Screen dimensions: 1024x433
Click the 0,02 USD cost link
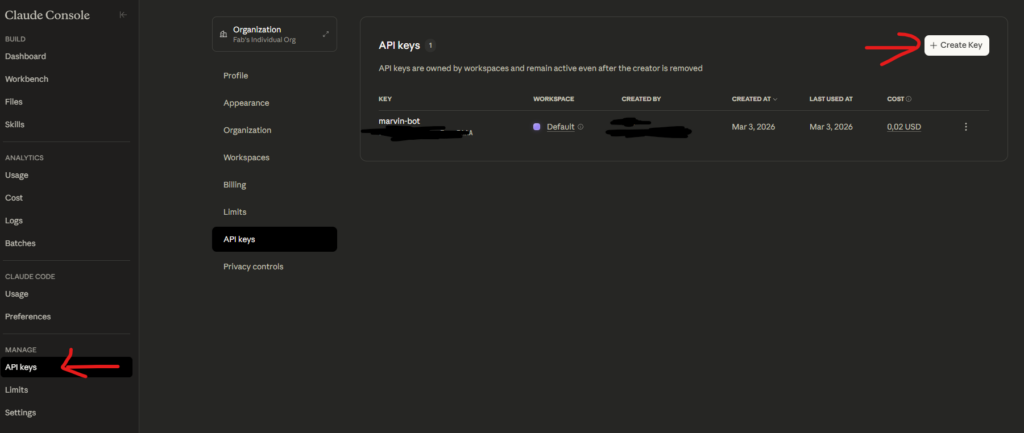[904, 127]
